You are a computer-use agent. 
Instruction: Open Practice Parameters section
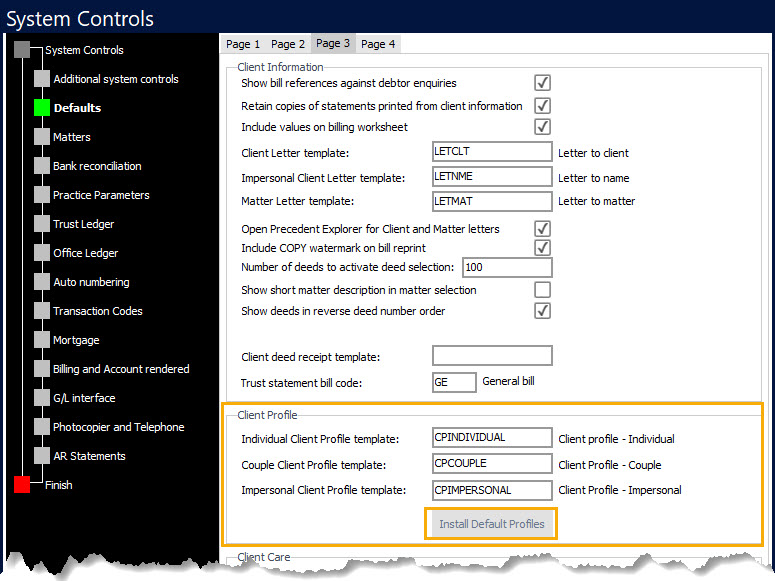[x=101, y=195]
